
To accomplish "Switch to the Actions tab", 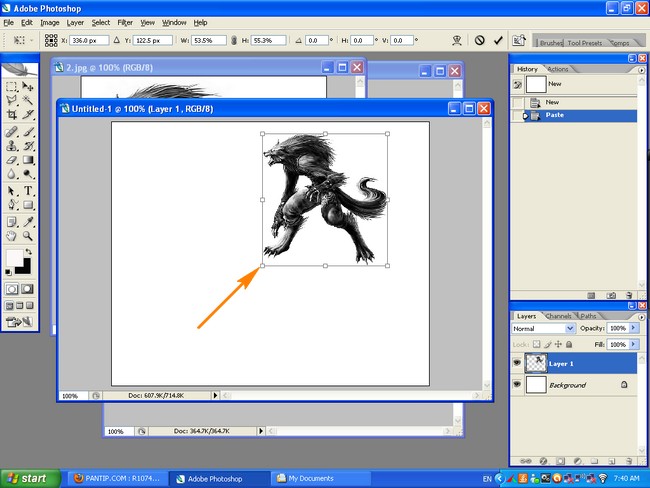I will (x=558, y=69).
